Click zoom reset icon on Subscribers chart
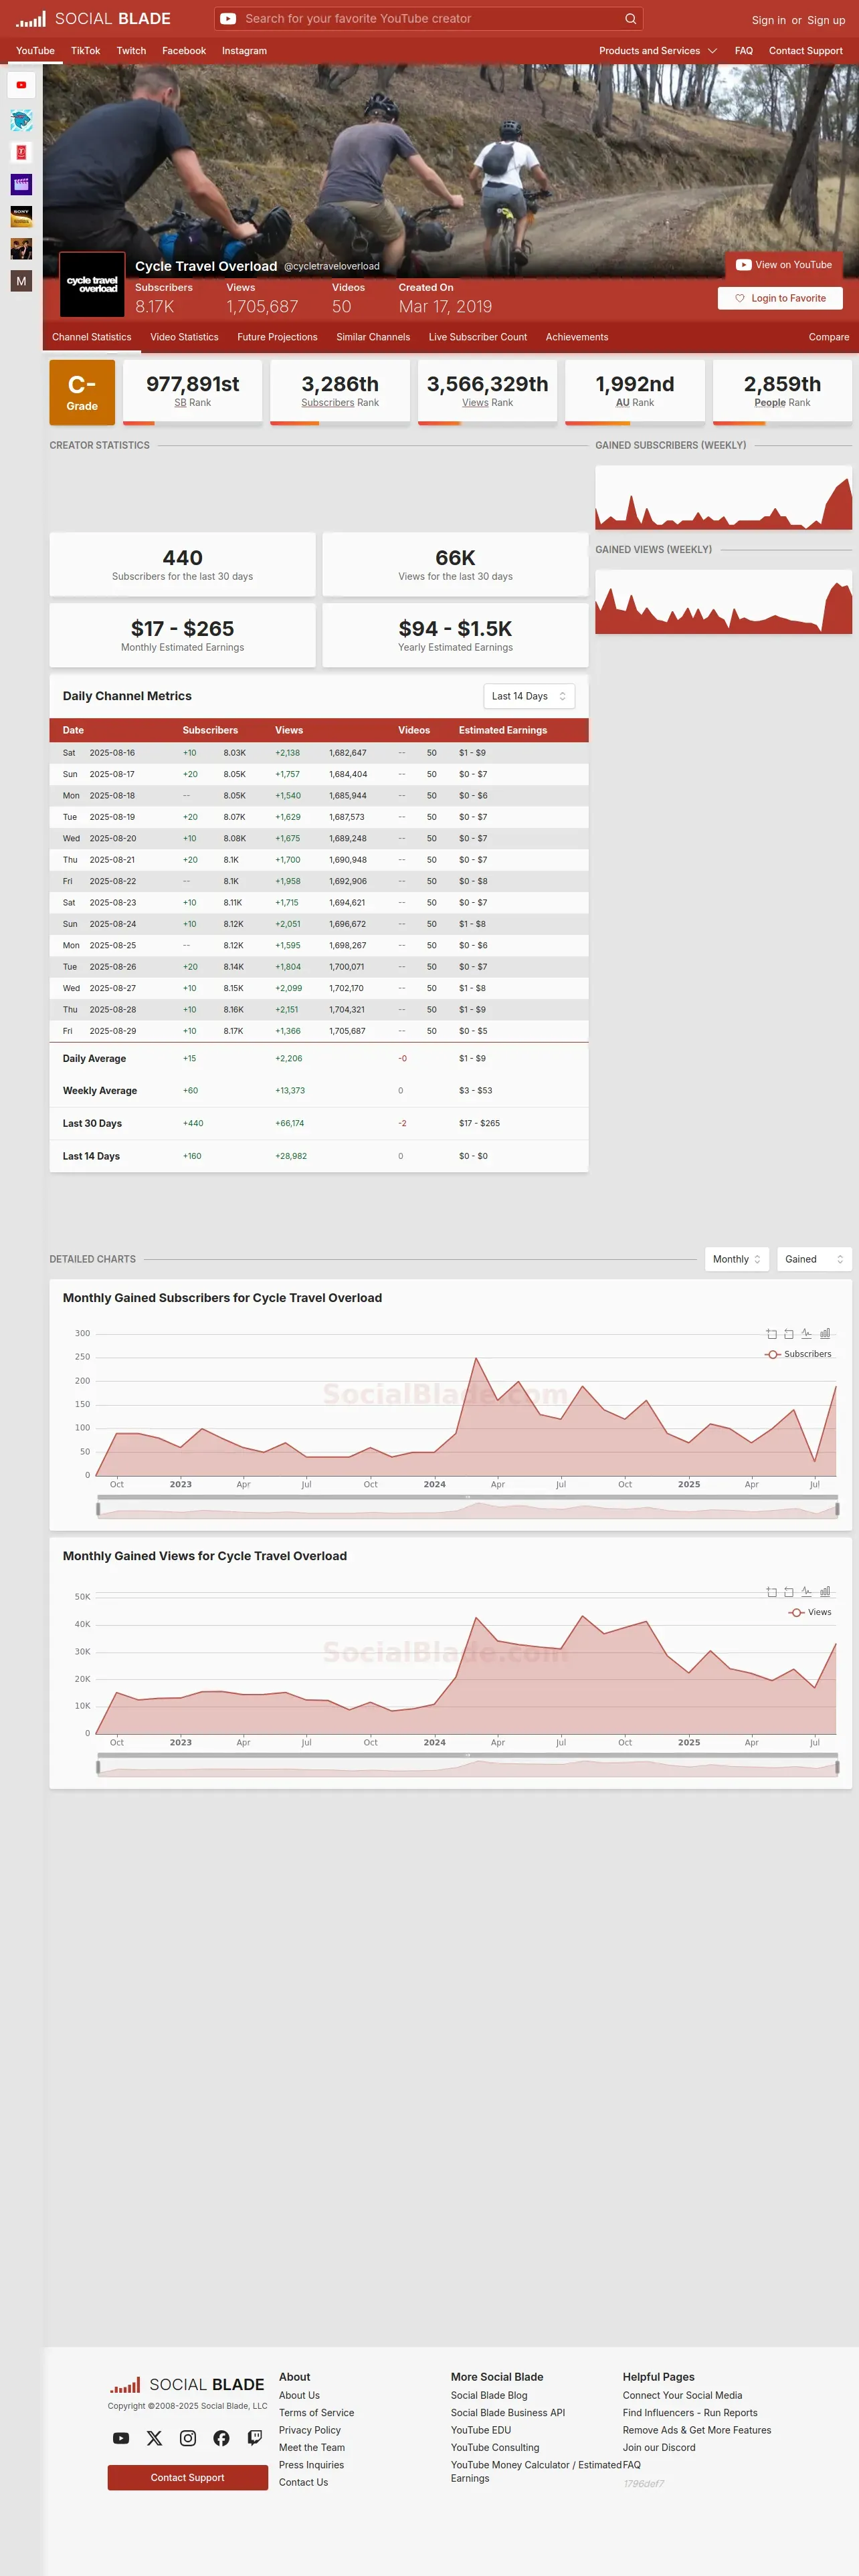Screen dimensions: 859x2576 click(789, 1333)
